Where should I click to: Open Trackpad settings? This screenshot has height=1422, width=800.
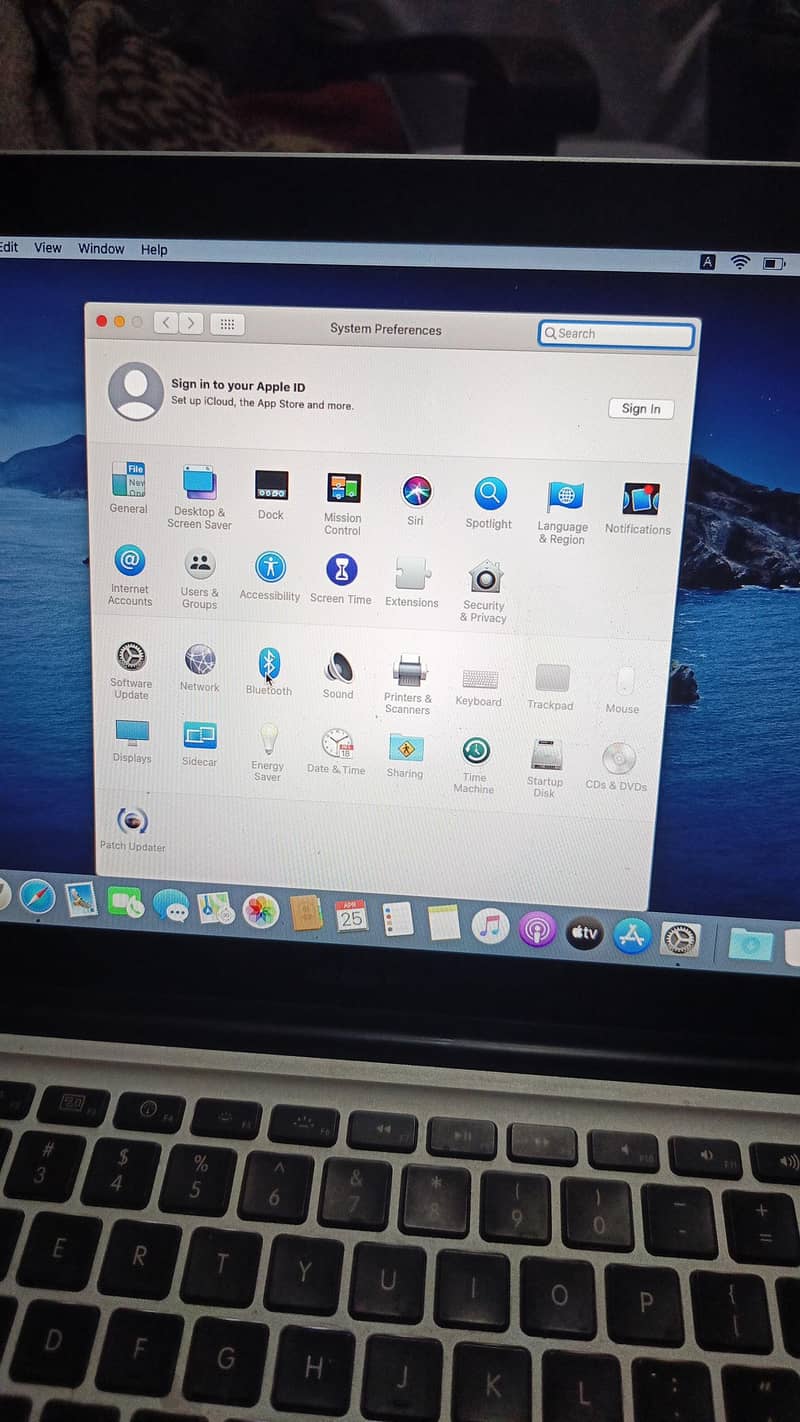click(x=550, y=686)
